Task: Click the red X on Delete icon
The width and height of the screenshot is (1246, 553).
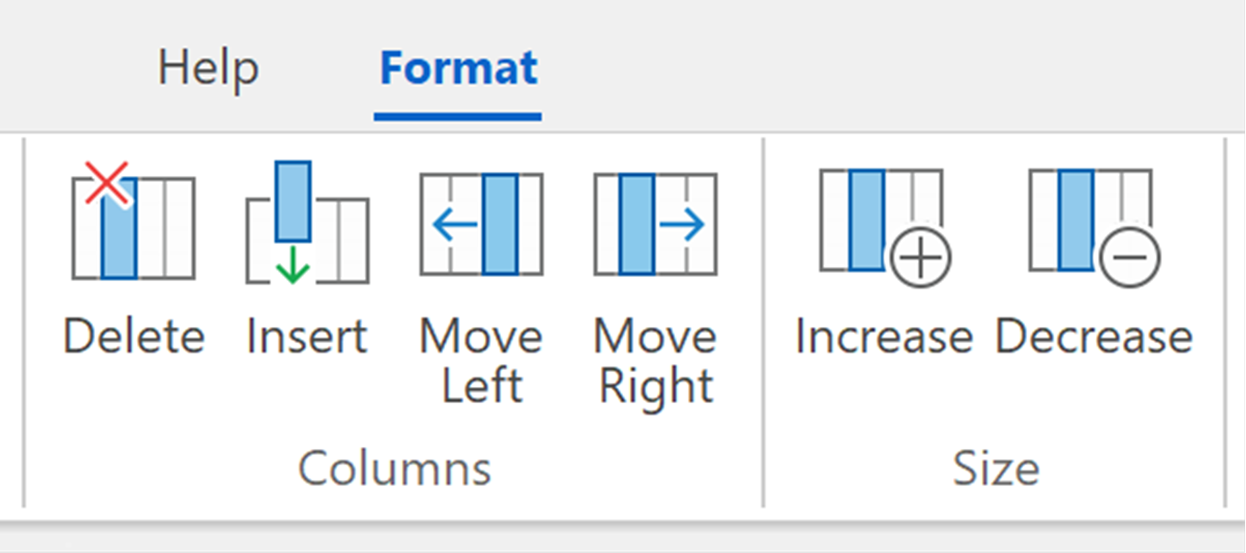Action: [x=106, y=184]
